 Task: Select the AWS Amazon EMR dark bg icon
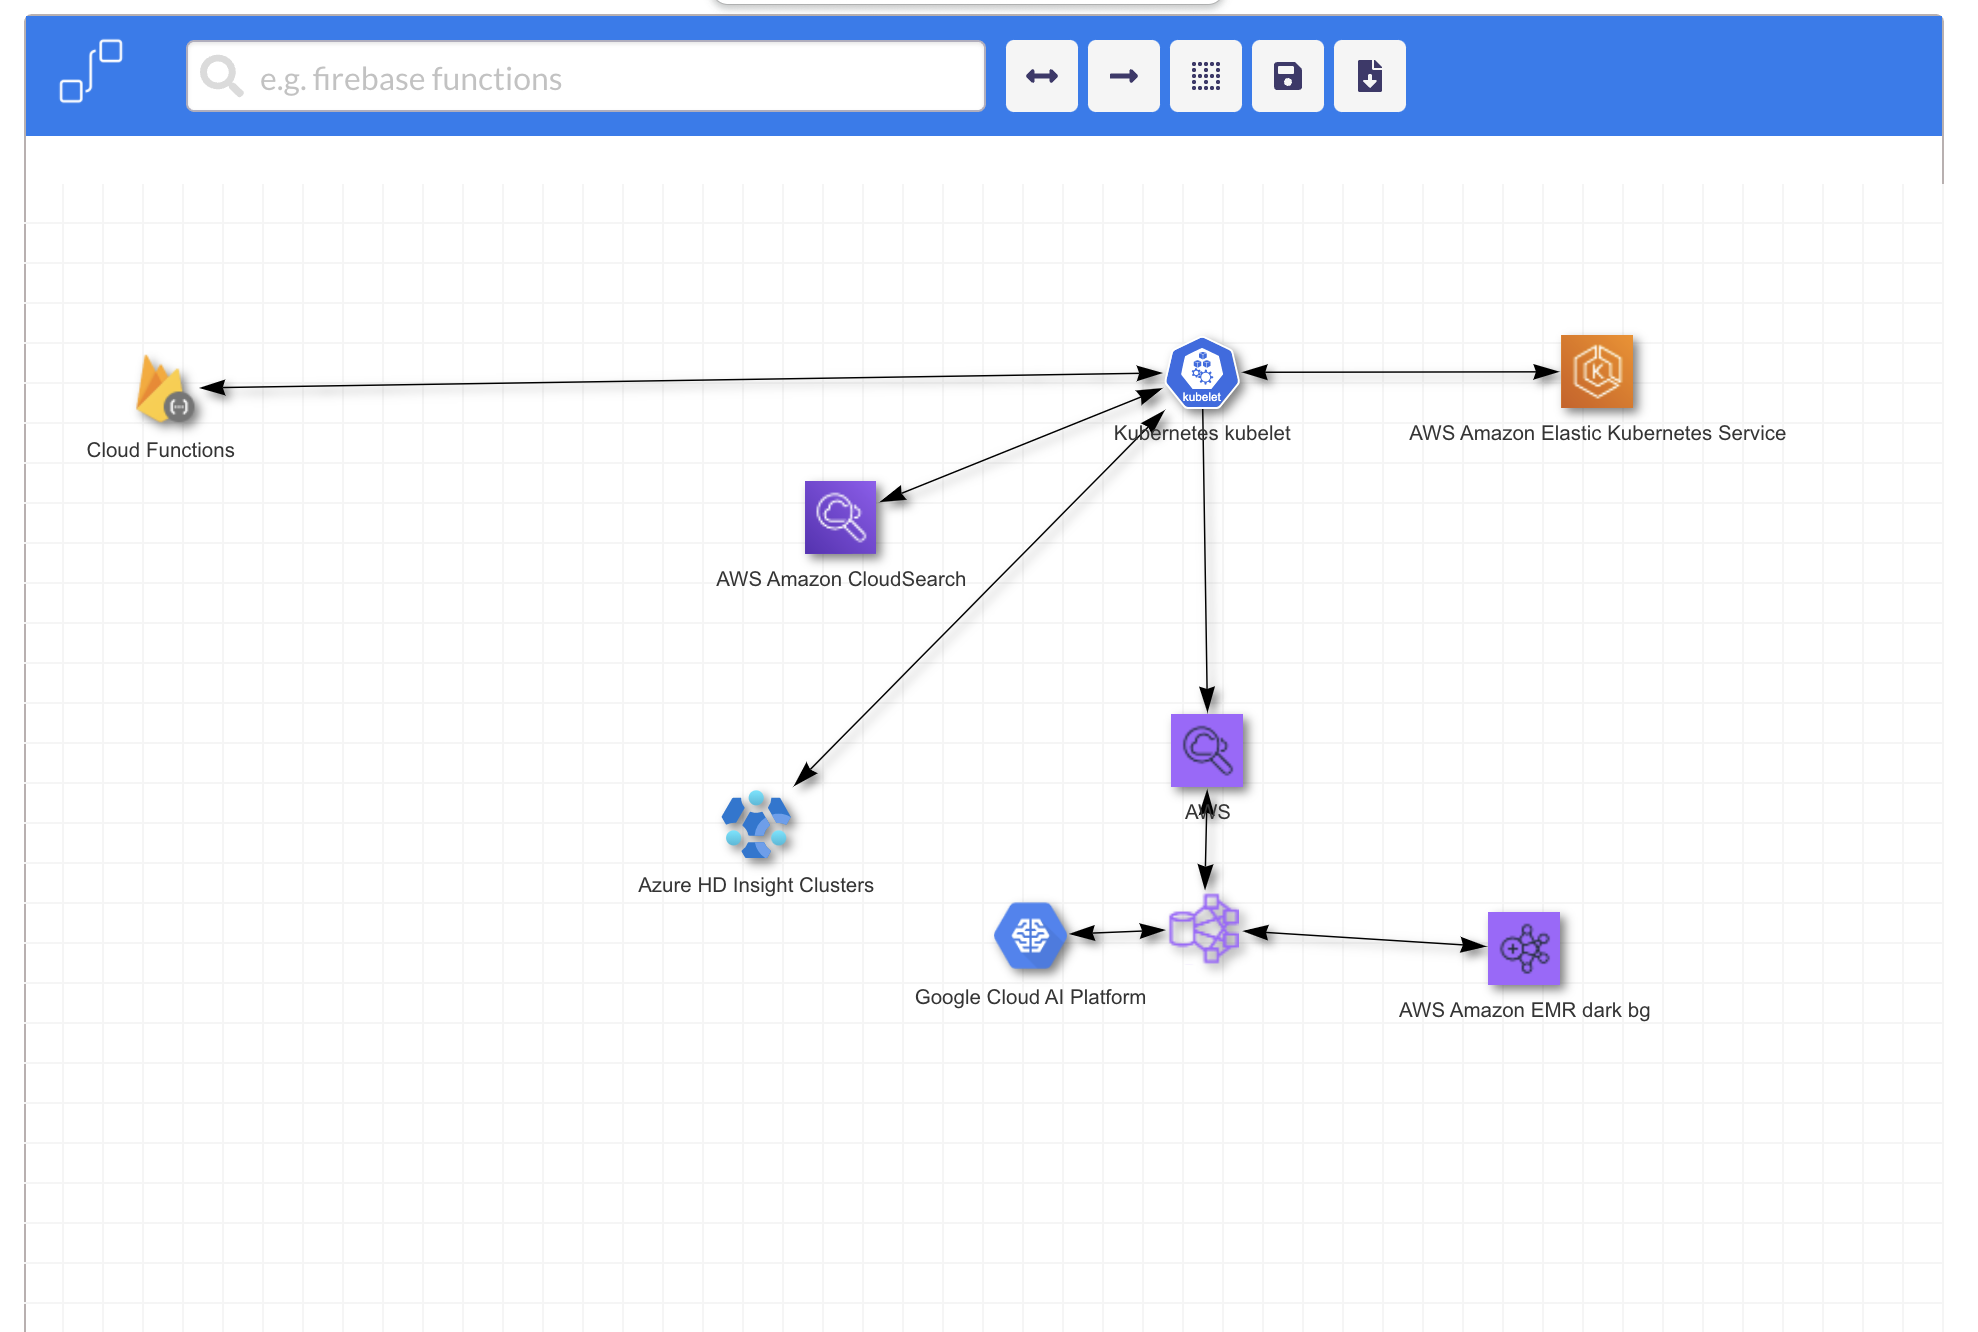coord(1524,948)
